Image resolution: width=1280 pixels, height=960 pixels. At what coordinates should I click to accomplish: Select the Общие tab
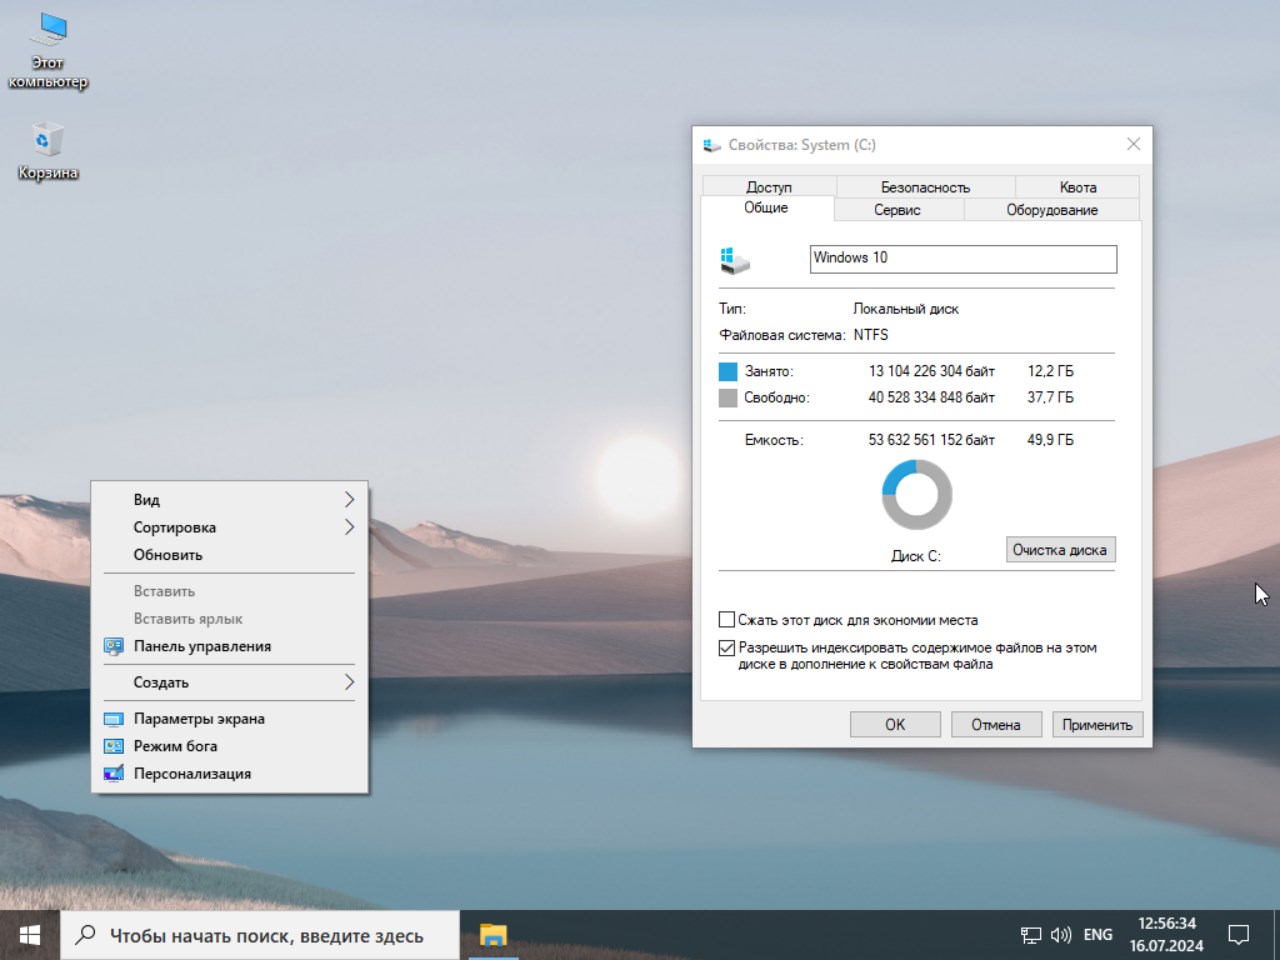pyautogui.click(x=766, y=208)
